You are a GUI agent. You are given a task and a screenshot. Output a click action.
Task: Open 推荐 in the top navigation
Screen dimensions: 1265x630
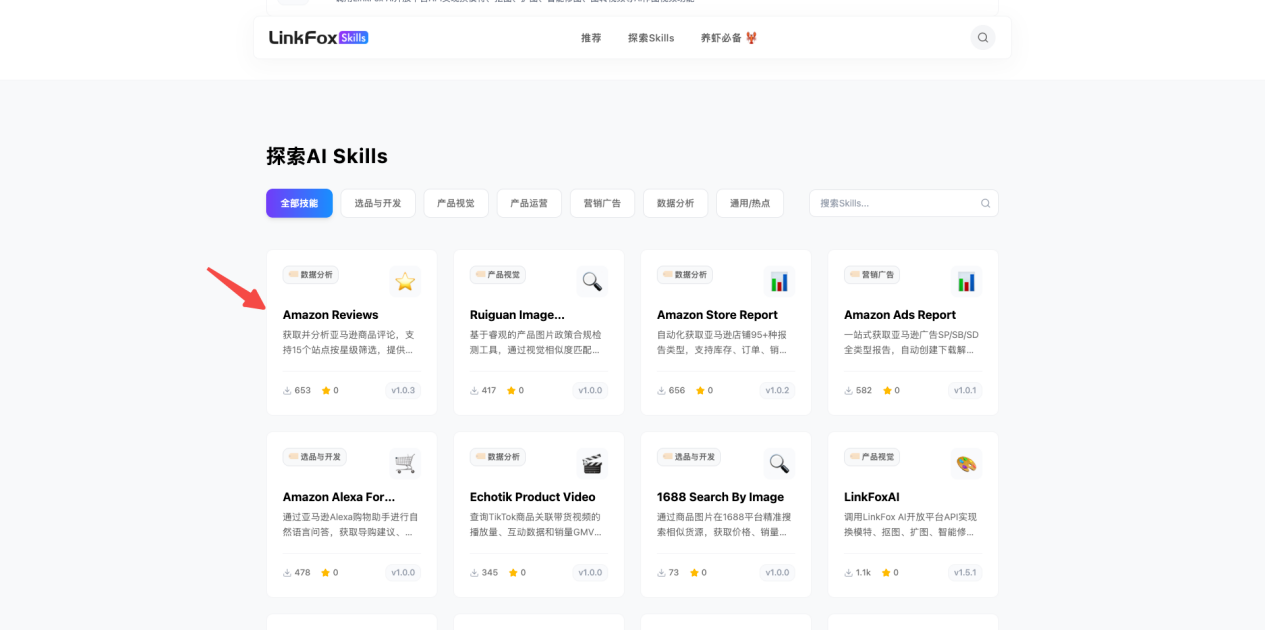point(591,38)
